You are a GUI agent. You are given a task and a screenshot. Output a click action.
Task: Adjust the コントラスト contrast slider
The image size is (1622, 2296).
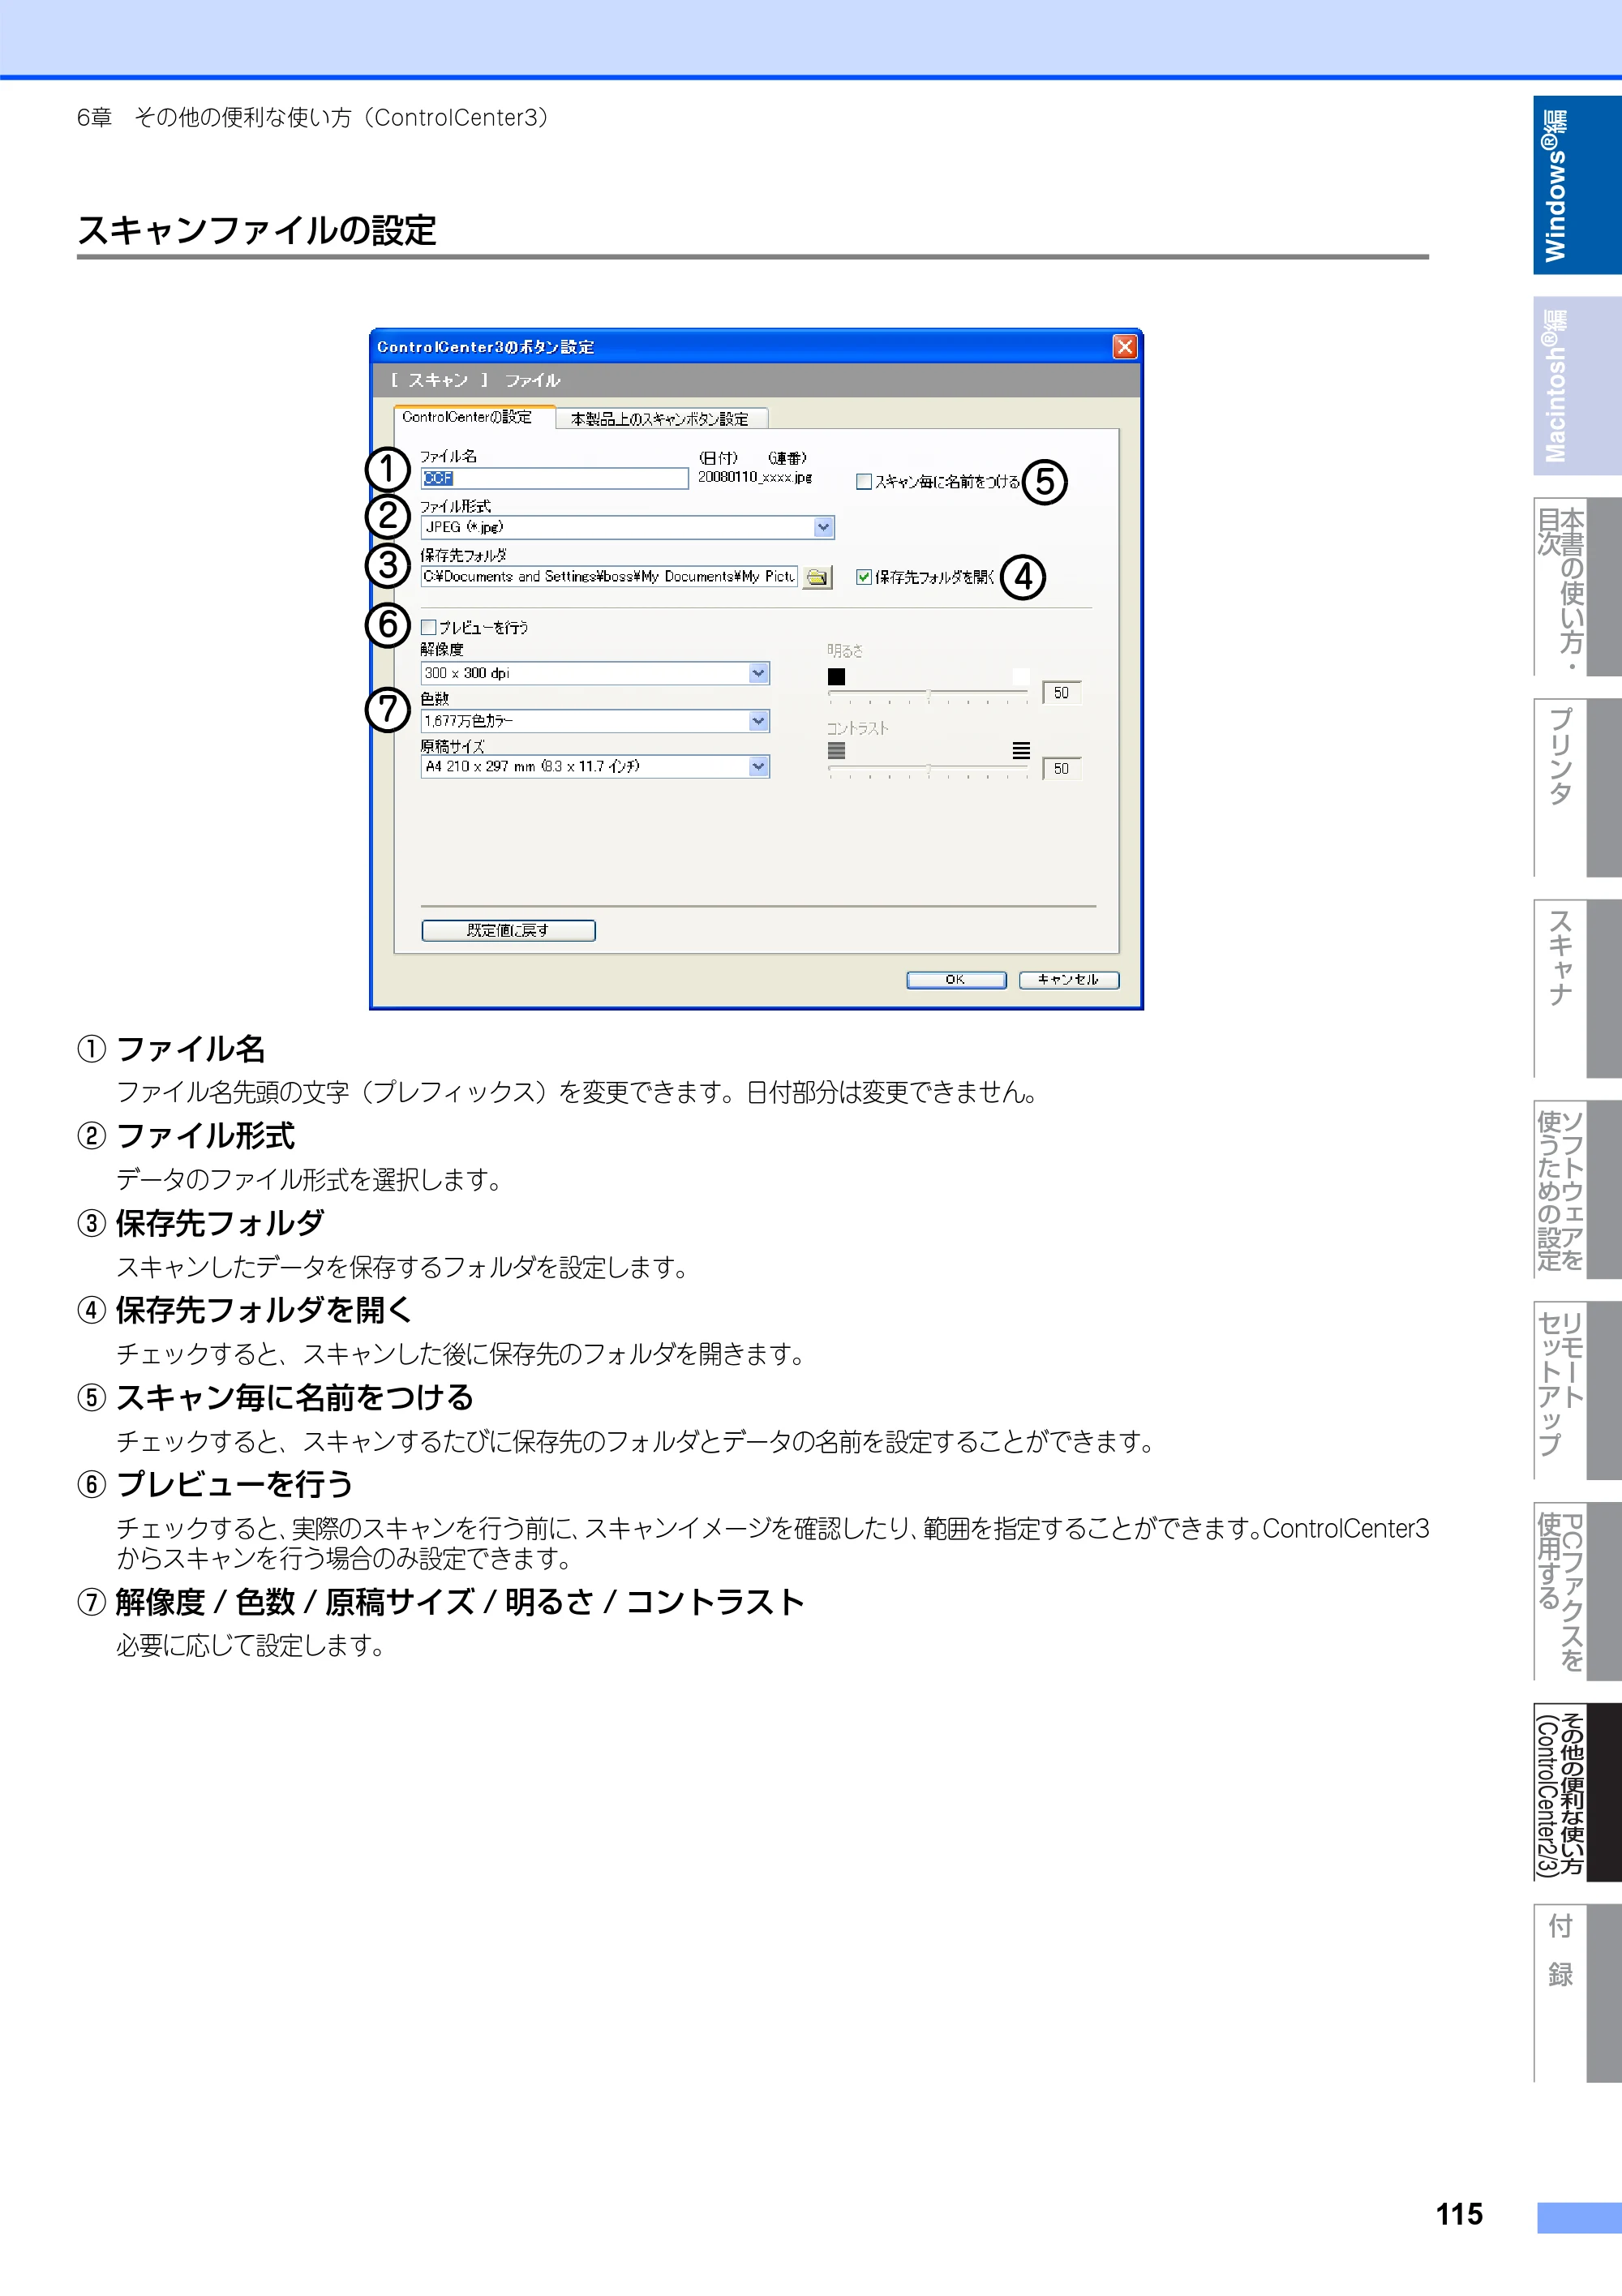(x=928, y=769)
